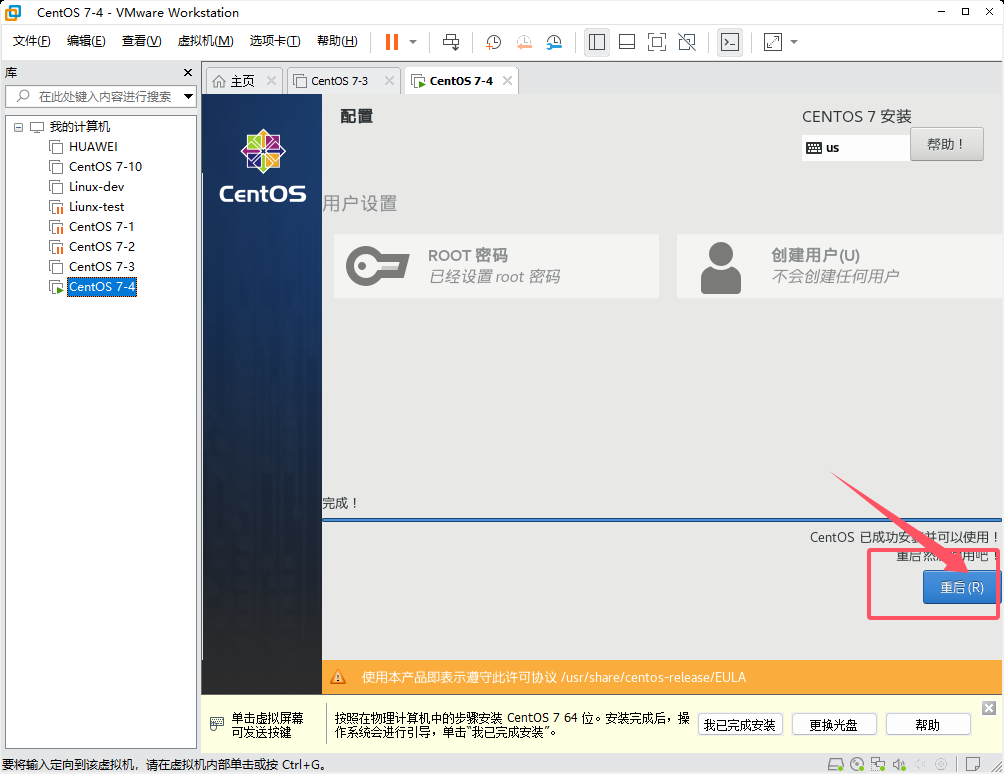Open the ROOT 密码 setting
The width and height of the screenshot is (1004, 774).
(496, 266)
